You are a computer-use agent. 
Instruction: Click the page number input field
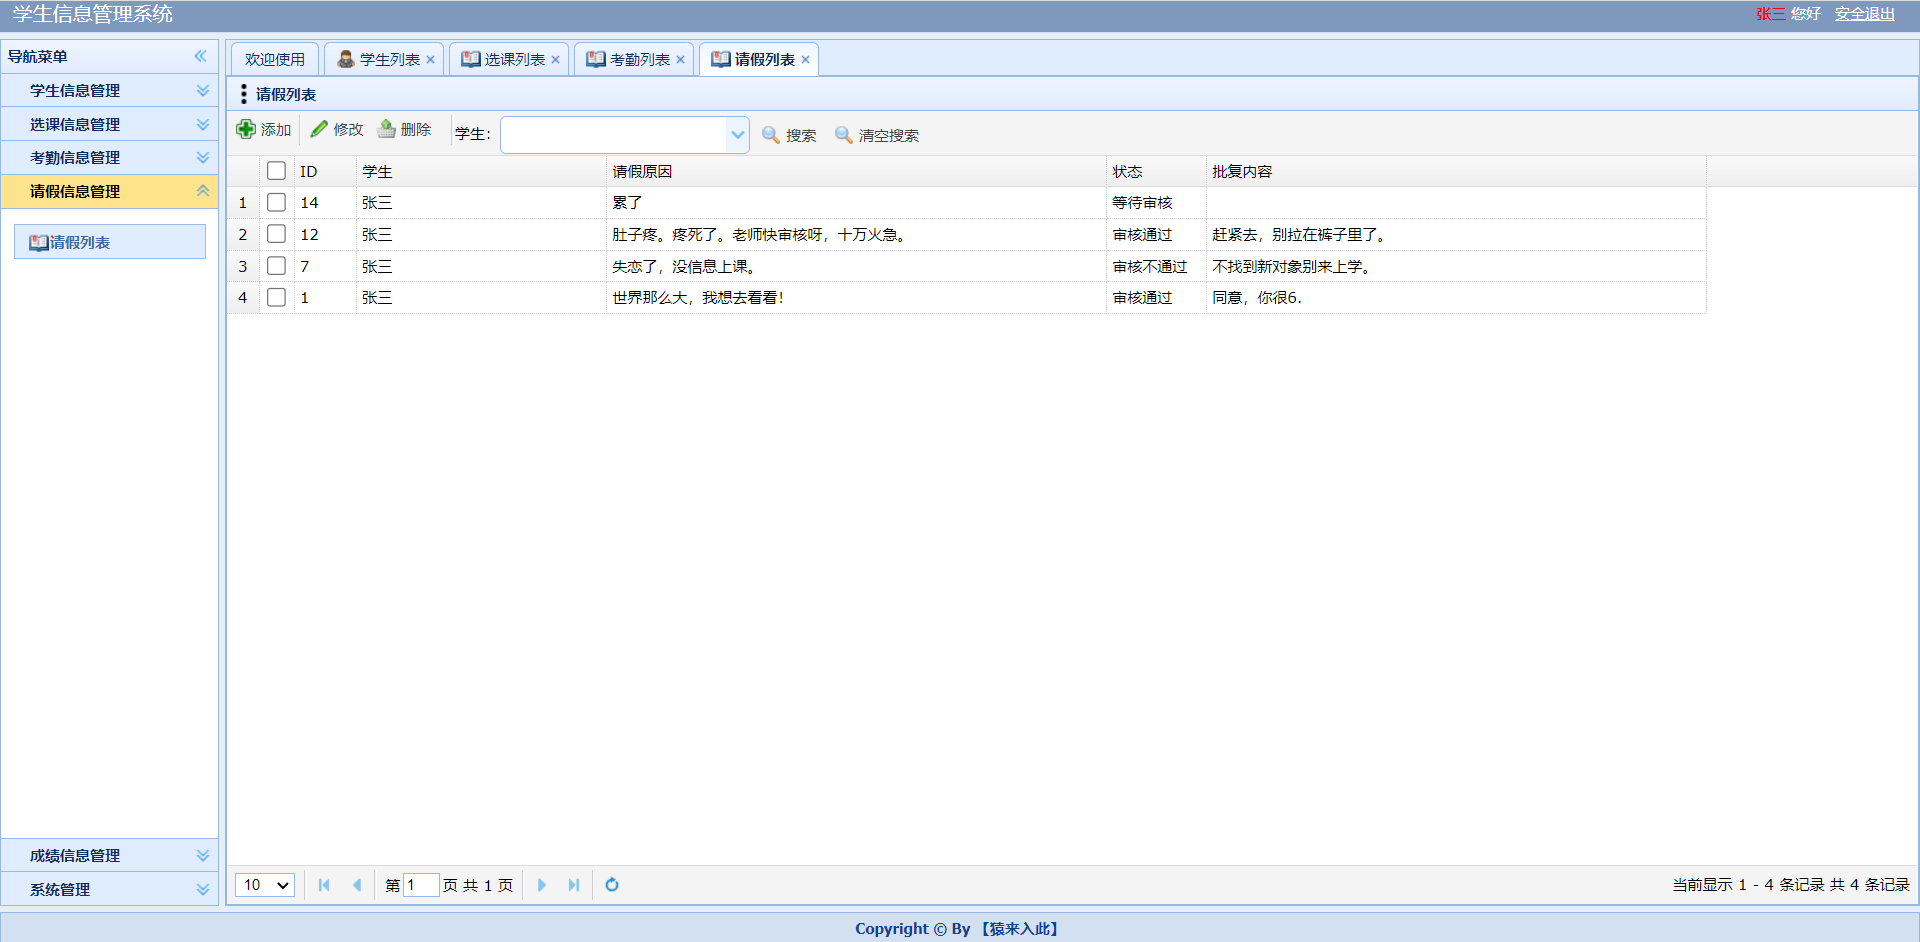coord(420,885)
